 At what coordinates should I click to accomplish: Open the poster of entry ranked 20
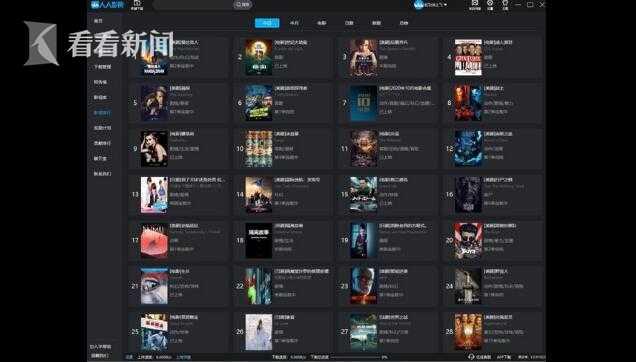click(468, 240)
